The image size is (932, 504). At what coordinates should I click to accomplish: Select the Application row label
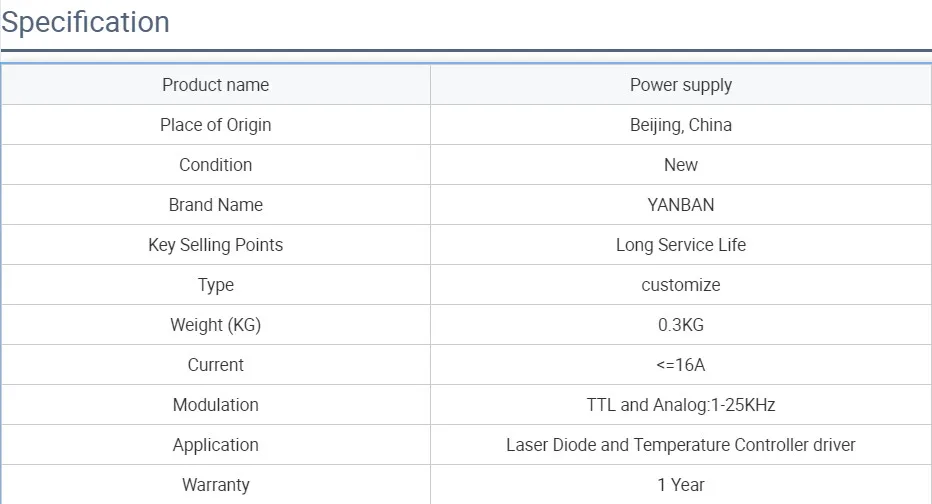(x=216, y=445)
